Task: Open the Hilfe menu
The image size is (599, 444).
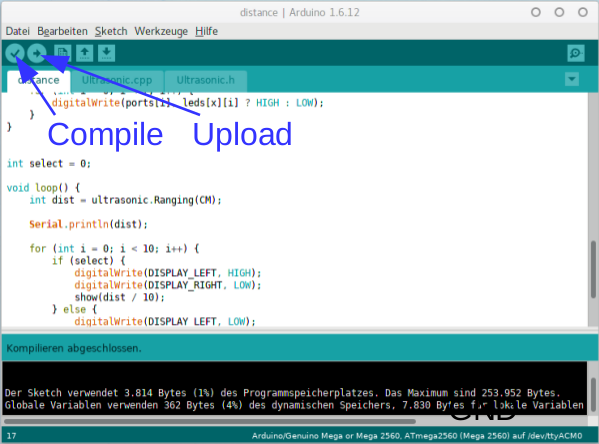Action: (x=206, y=31)
